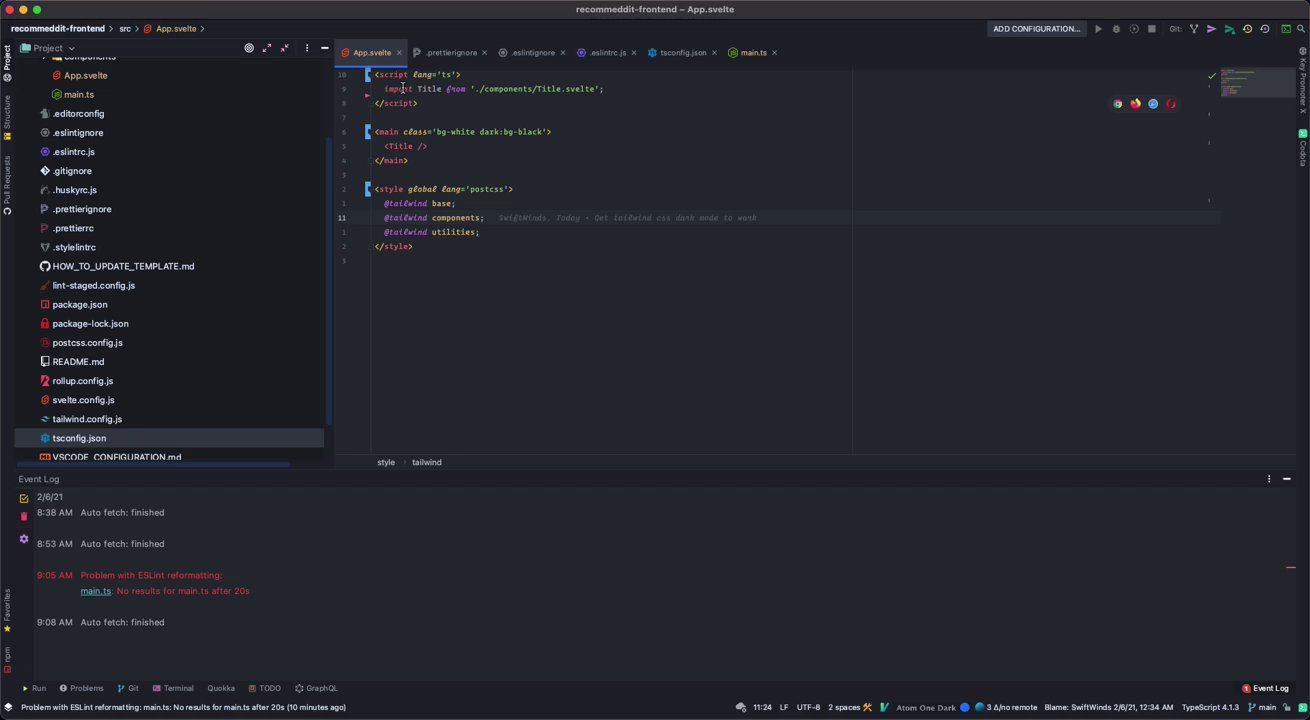Screen dimensions: 1310x720
Task: Fold the style block in editor gutter
Action: tap(368, 189)
